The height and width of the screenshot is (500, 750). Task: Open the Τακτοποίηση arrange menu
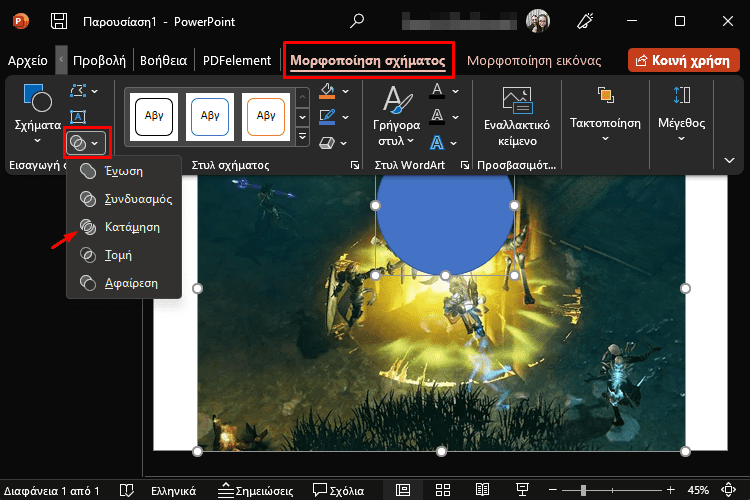605,114
